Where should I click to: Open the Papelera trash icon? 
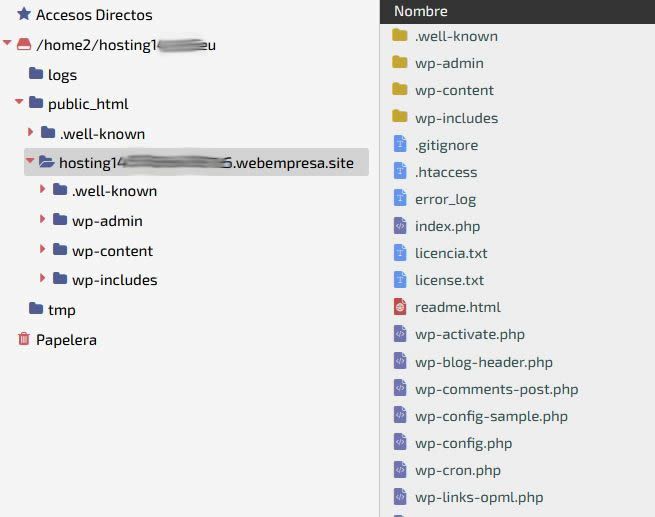24,339
